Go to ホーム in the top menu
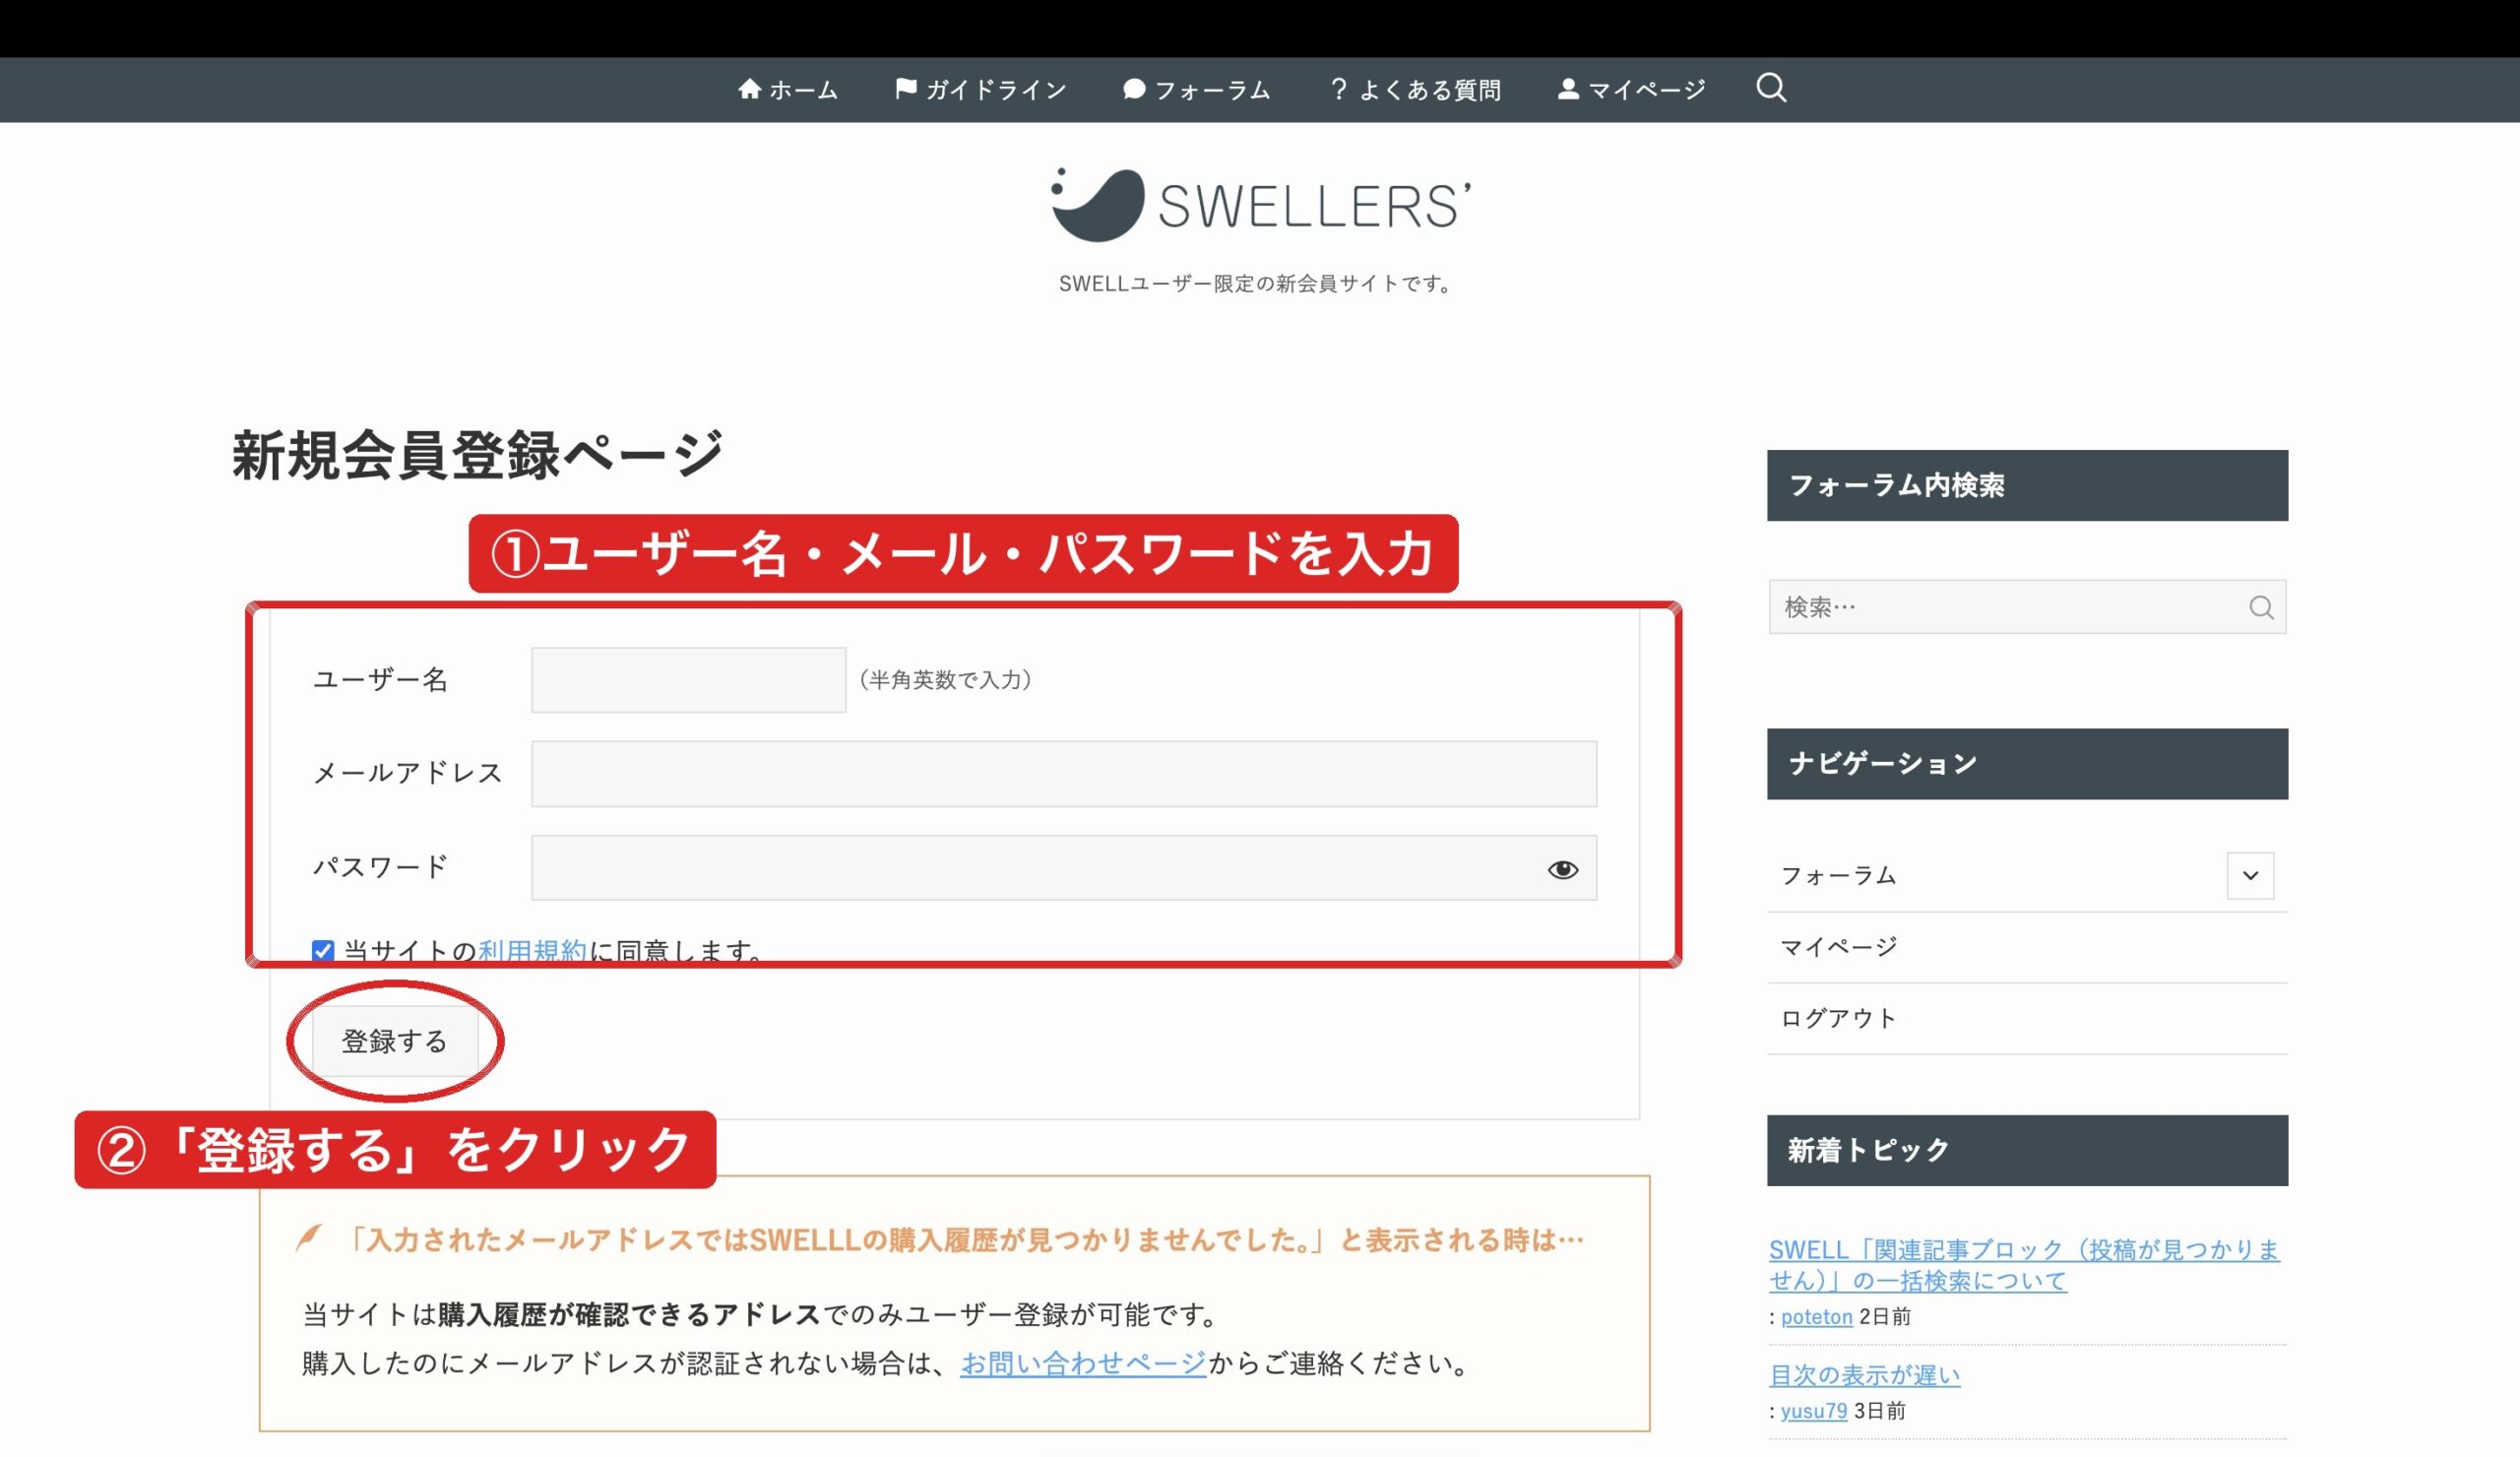This screenshot has height=1457, width=2520. pyautogui.click(x=788, y=90)
